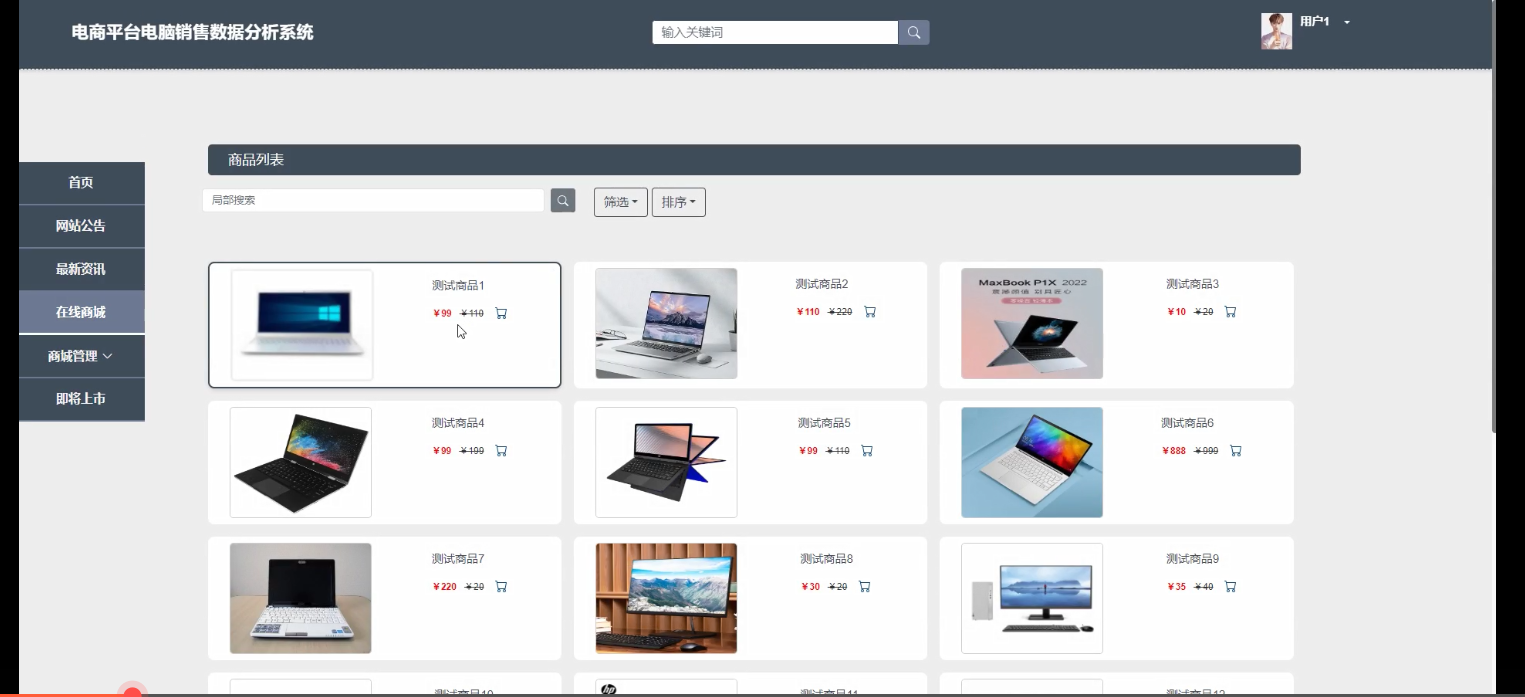Focus the 局部搜索 input field
The height and width of the screenshot is (697, 1525).
pyautogui.click(x=373, y=200)
